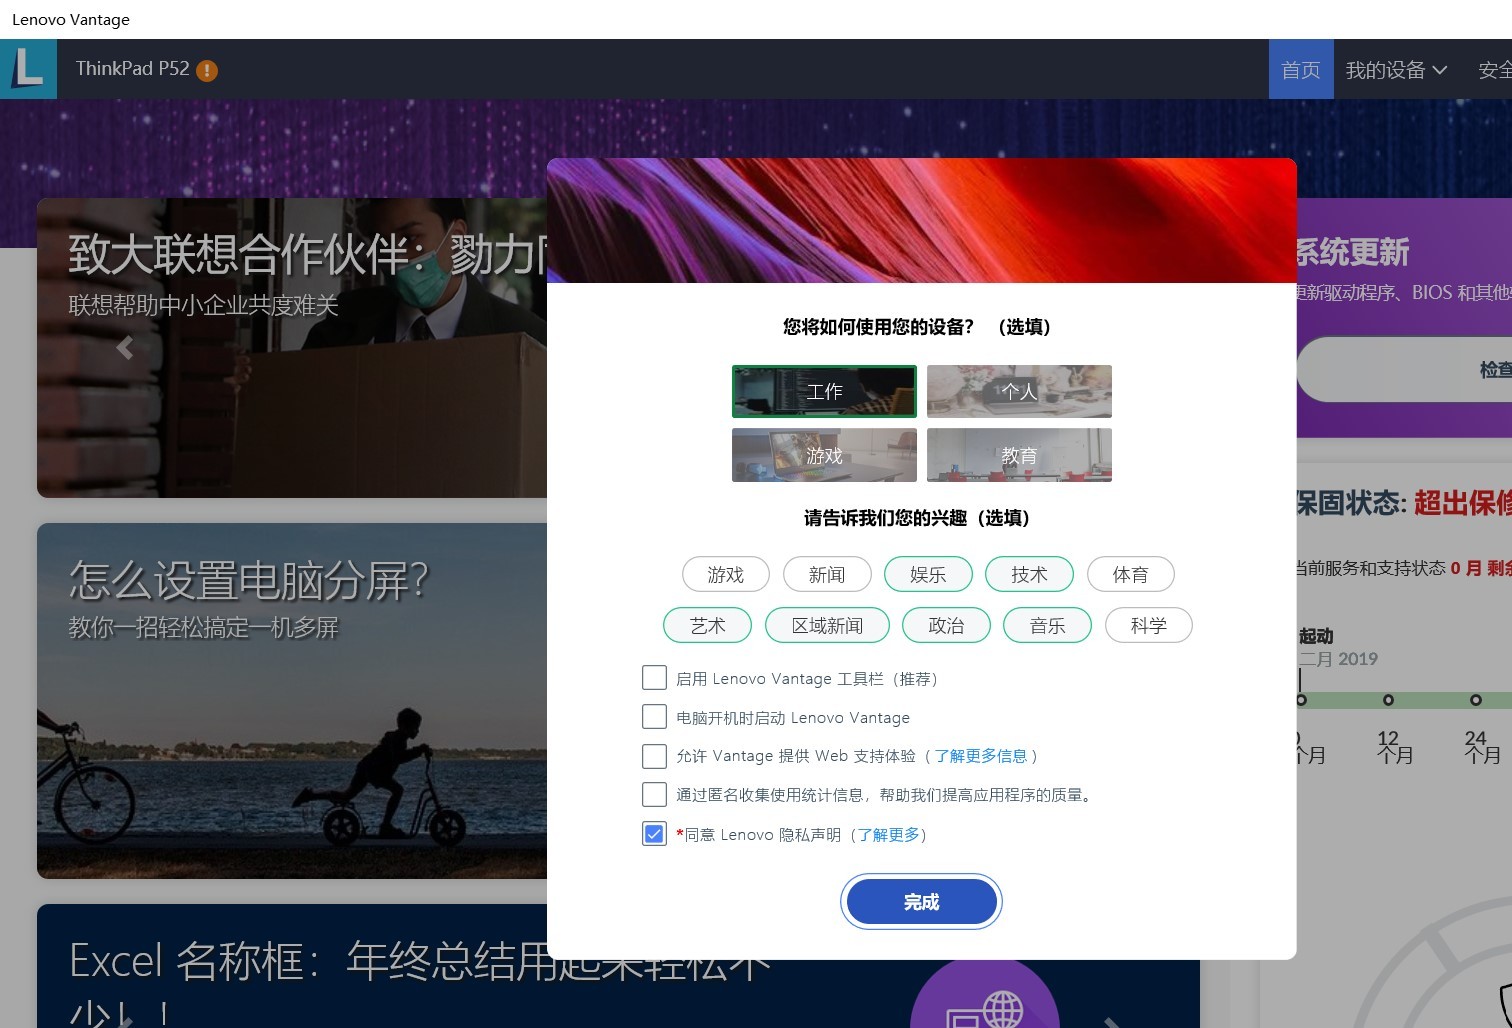
Task: Click the previous-slide arrow on the banner
Action: tap(125, 347)
